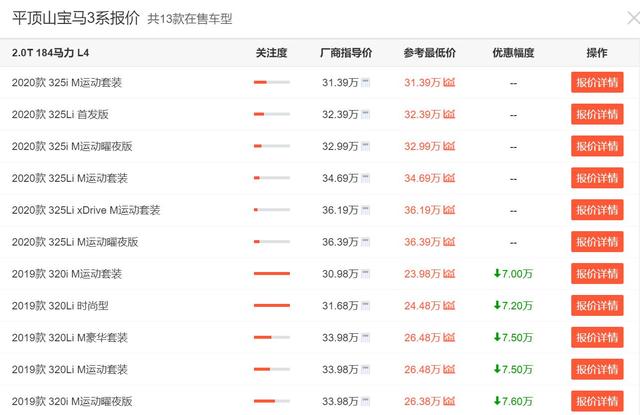Viewport: 640px width, 415px height.
Task: Click attention bar for 2020款 325i M运动套装
Action: click(x=272, y=82)
